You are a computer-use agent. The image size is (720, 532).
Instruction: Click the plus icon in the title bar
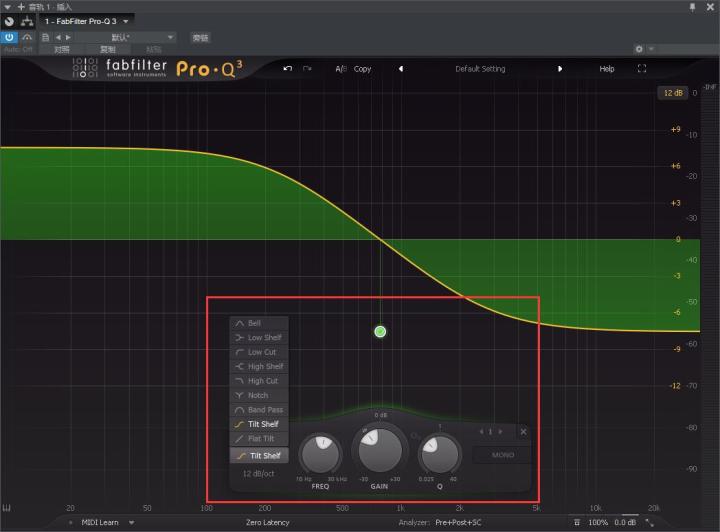[21, 6]
